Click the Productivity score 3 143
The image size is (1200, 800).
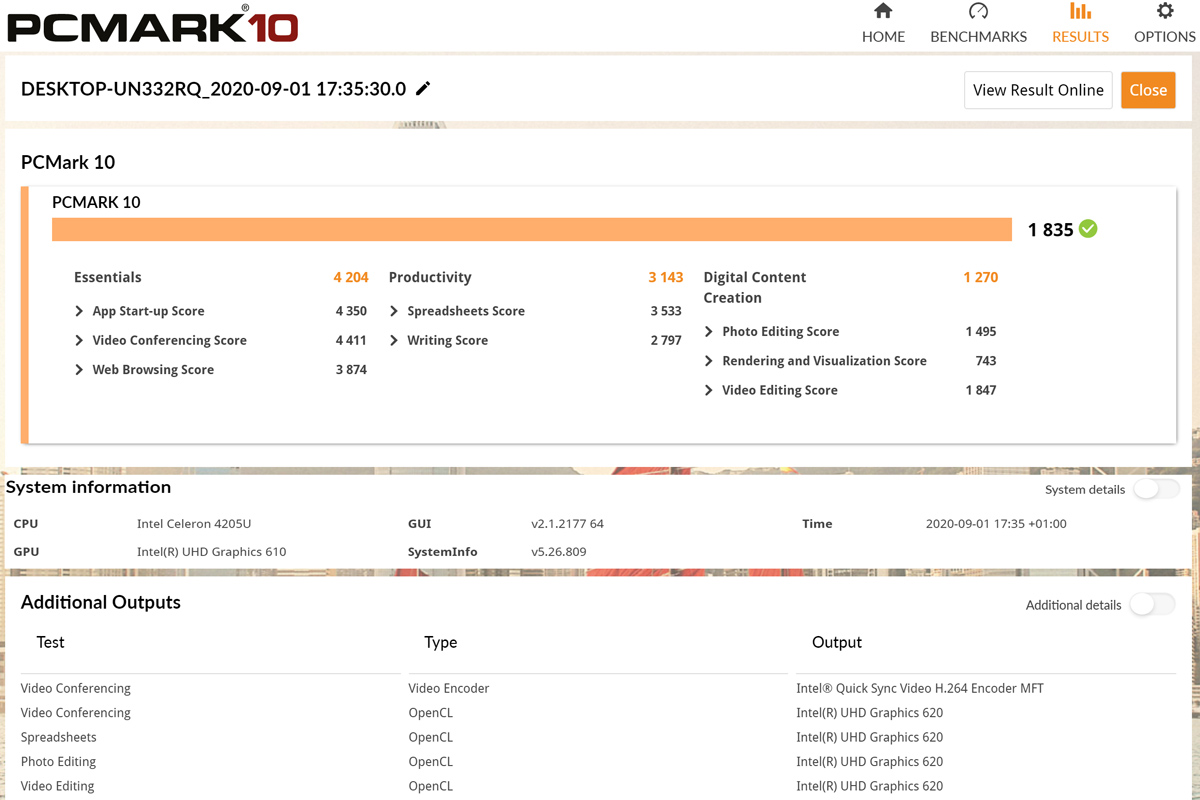[x=666, y=277]
